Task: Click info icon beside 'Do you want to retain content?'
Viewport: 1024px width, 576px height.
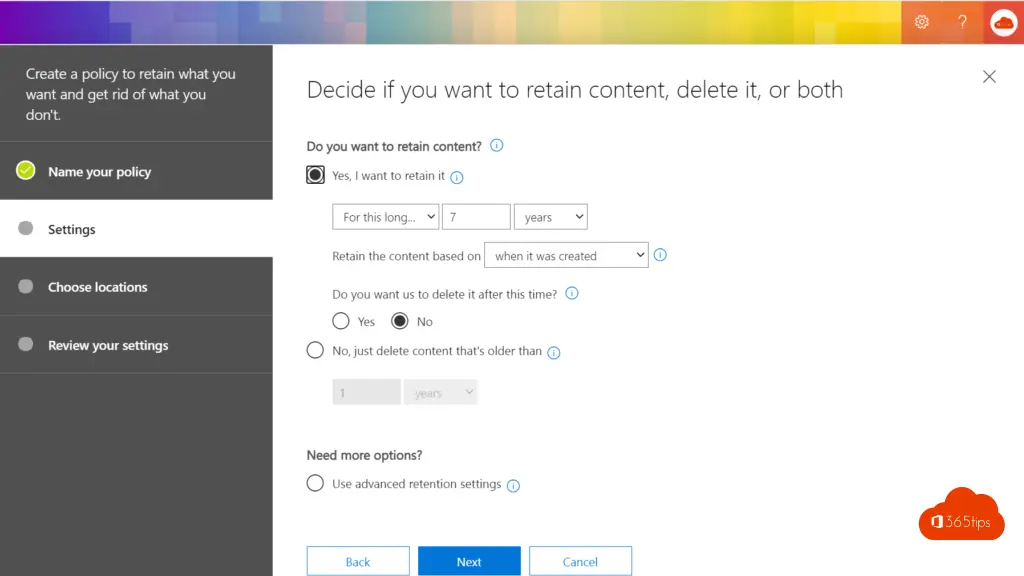Action: [497, 145]
